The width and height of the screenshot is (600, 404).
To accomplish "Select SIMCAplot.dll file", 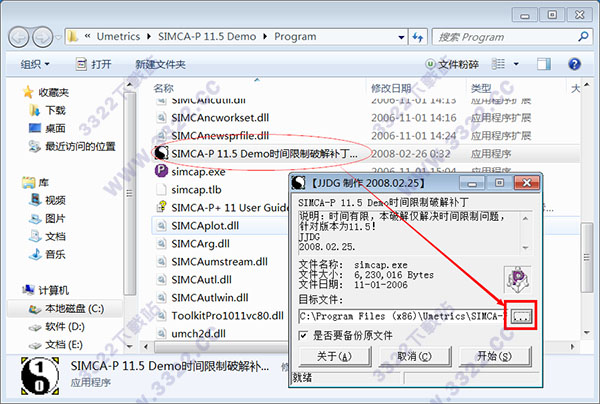I will click(205, 226).
